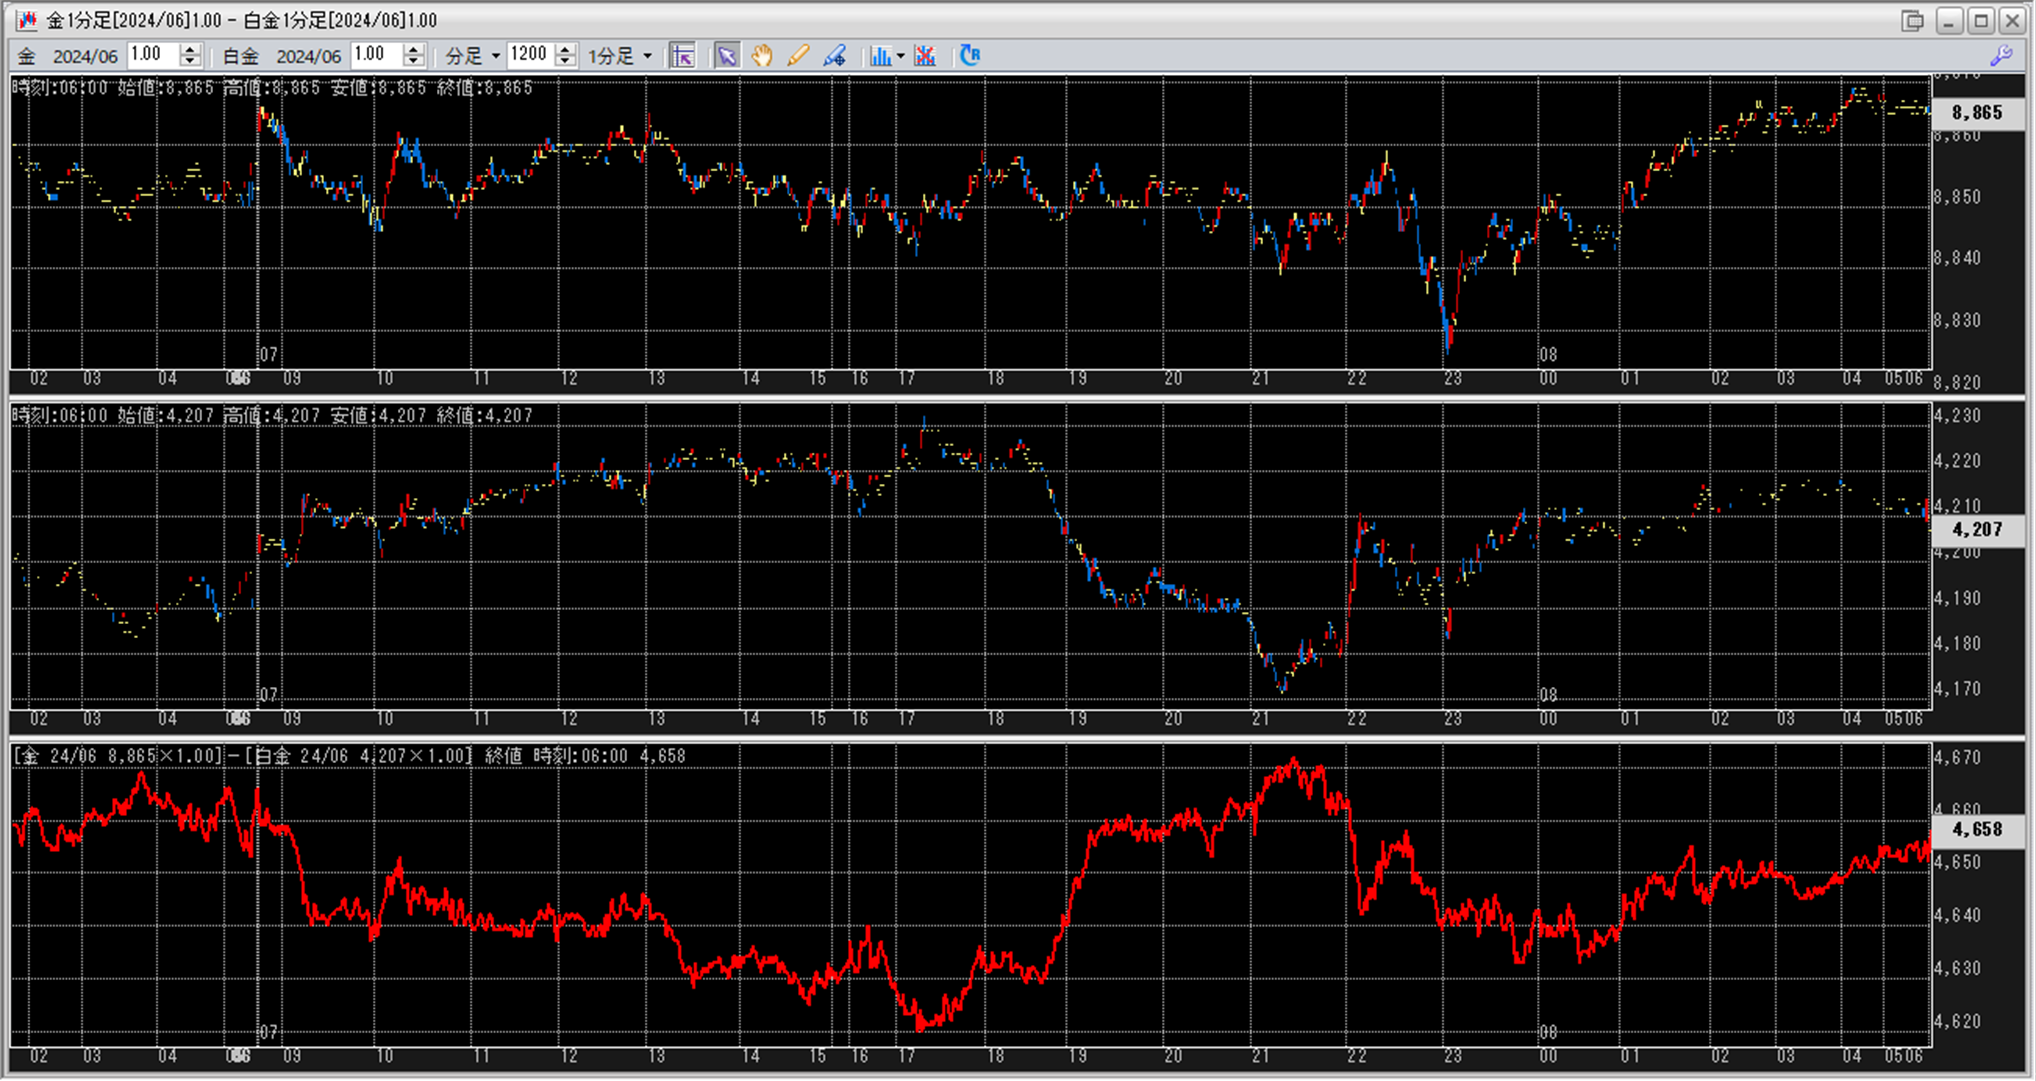Screen dimensions: 2036x1081
Task: Click the delete indicators chart icon
Action: pos(925,56)
